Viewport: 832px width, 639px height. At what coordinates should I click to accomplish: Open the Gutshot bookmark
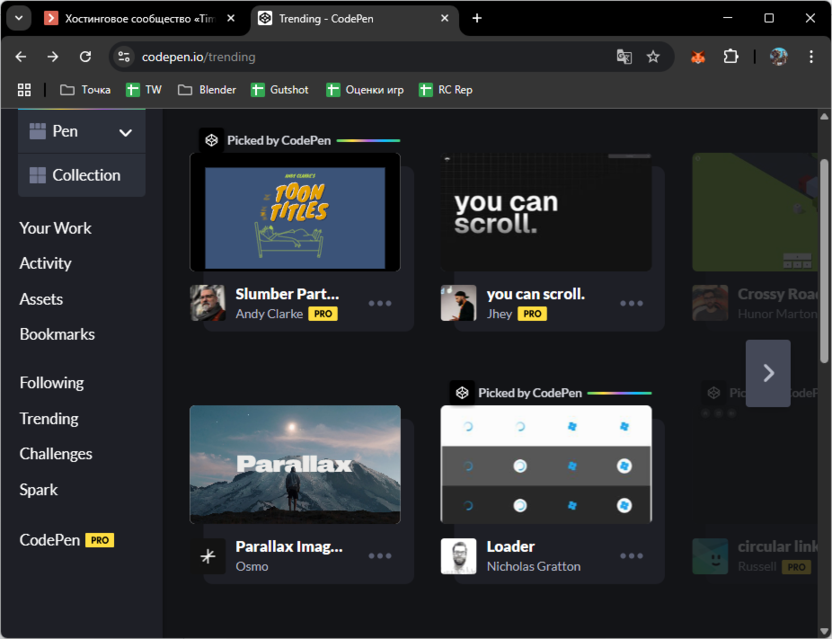click(x=280, y=90)
